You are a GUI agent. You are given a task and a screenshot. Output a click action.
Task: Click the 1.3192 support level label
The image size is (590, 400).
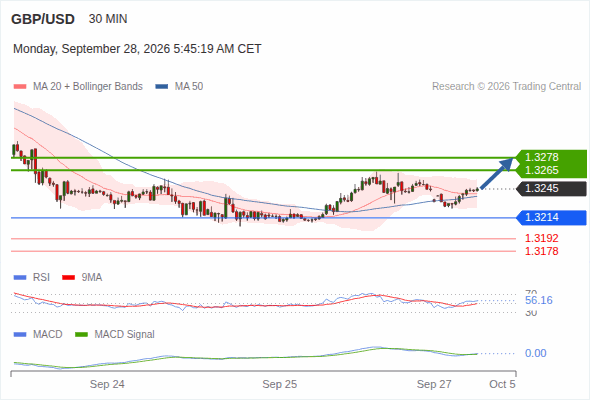[542, 238]
